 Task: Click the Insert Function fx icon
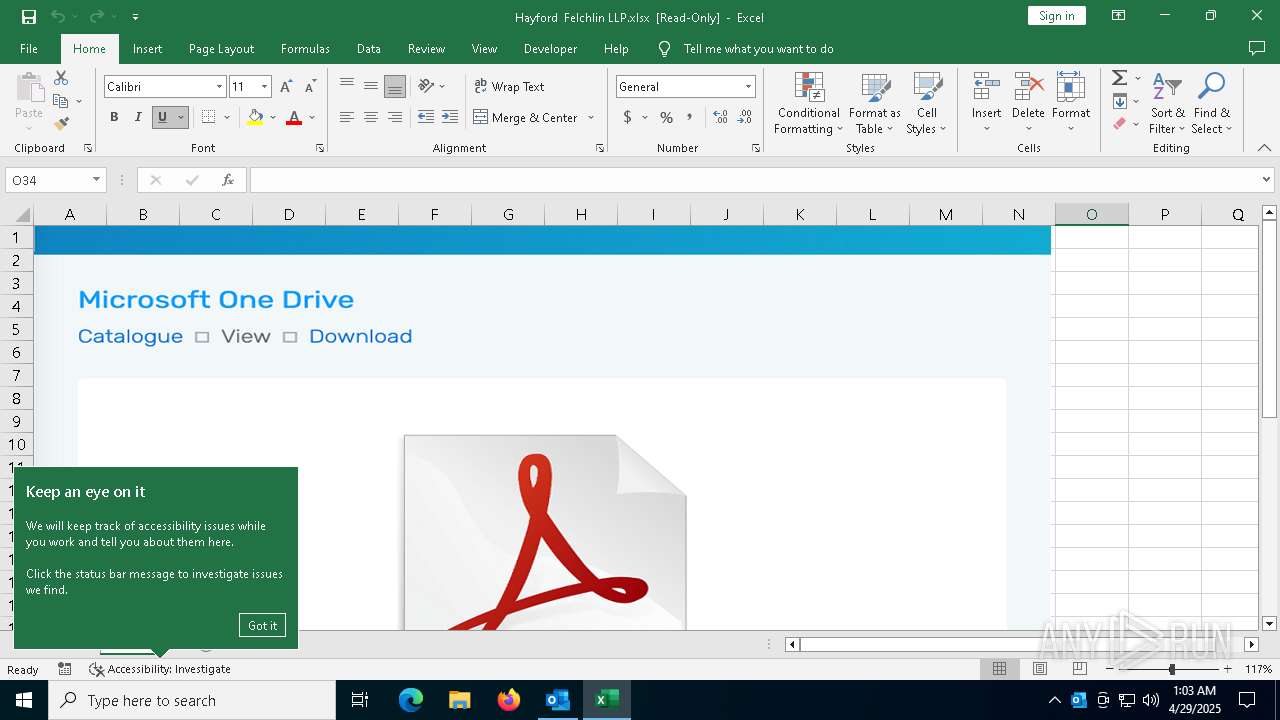(x=228, y=180)
